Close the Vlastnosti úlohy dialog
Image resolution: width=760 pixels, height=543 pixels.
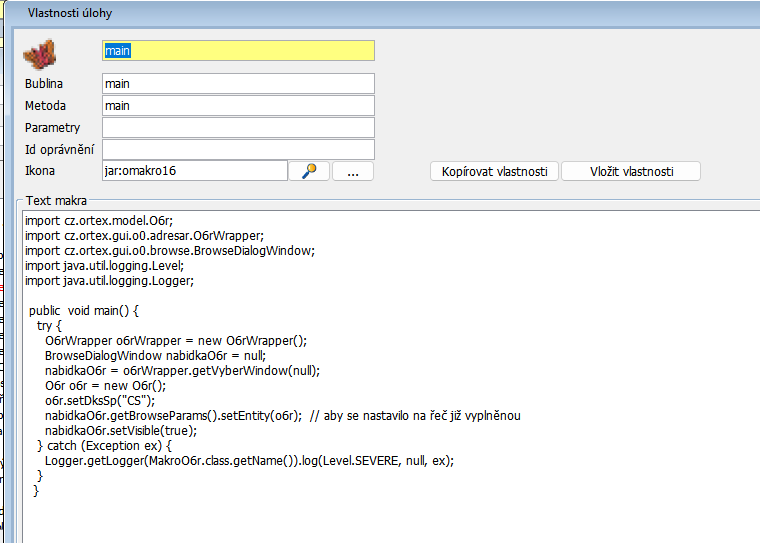click(748, 12)
